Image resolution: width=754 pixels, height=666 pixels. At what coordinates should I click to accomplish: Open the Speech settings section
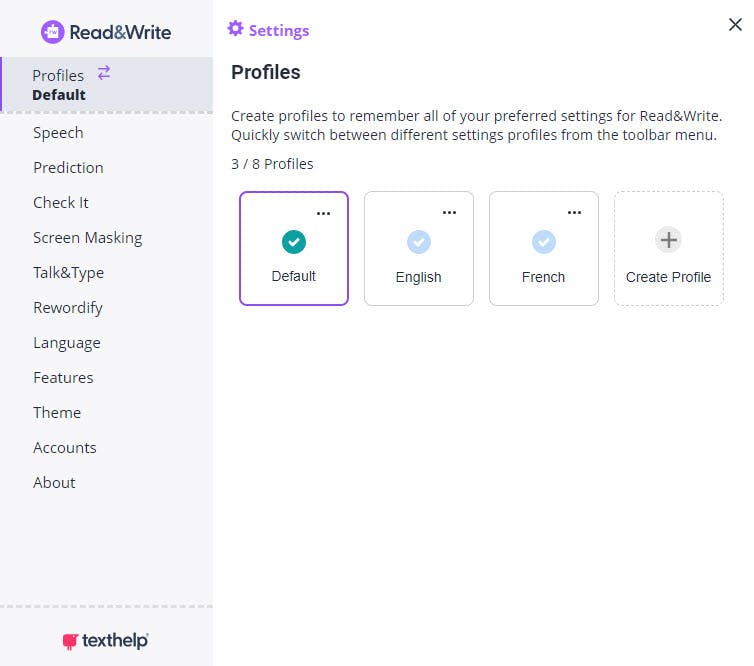tap(58, 133)
